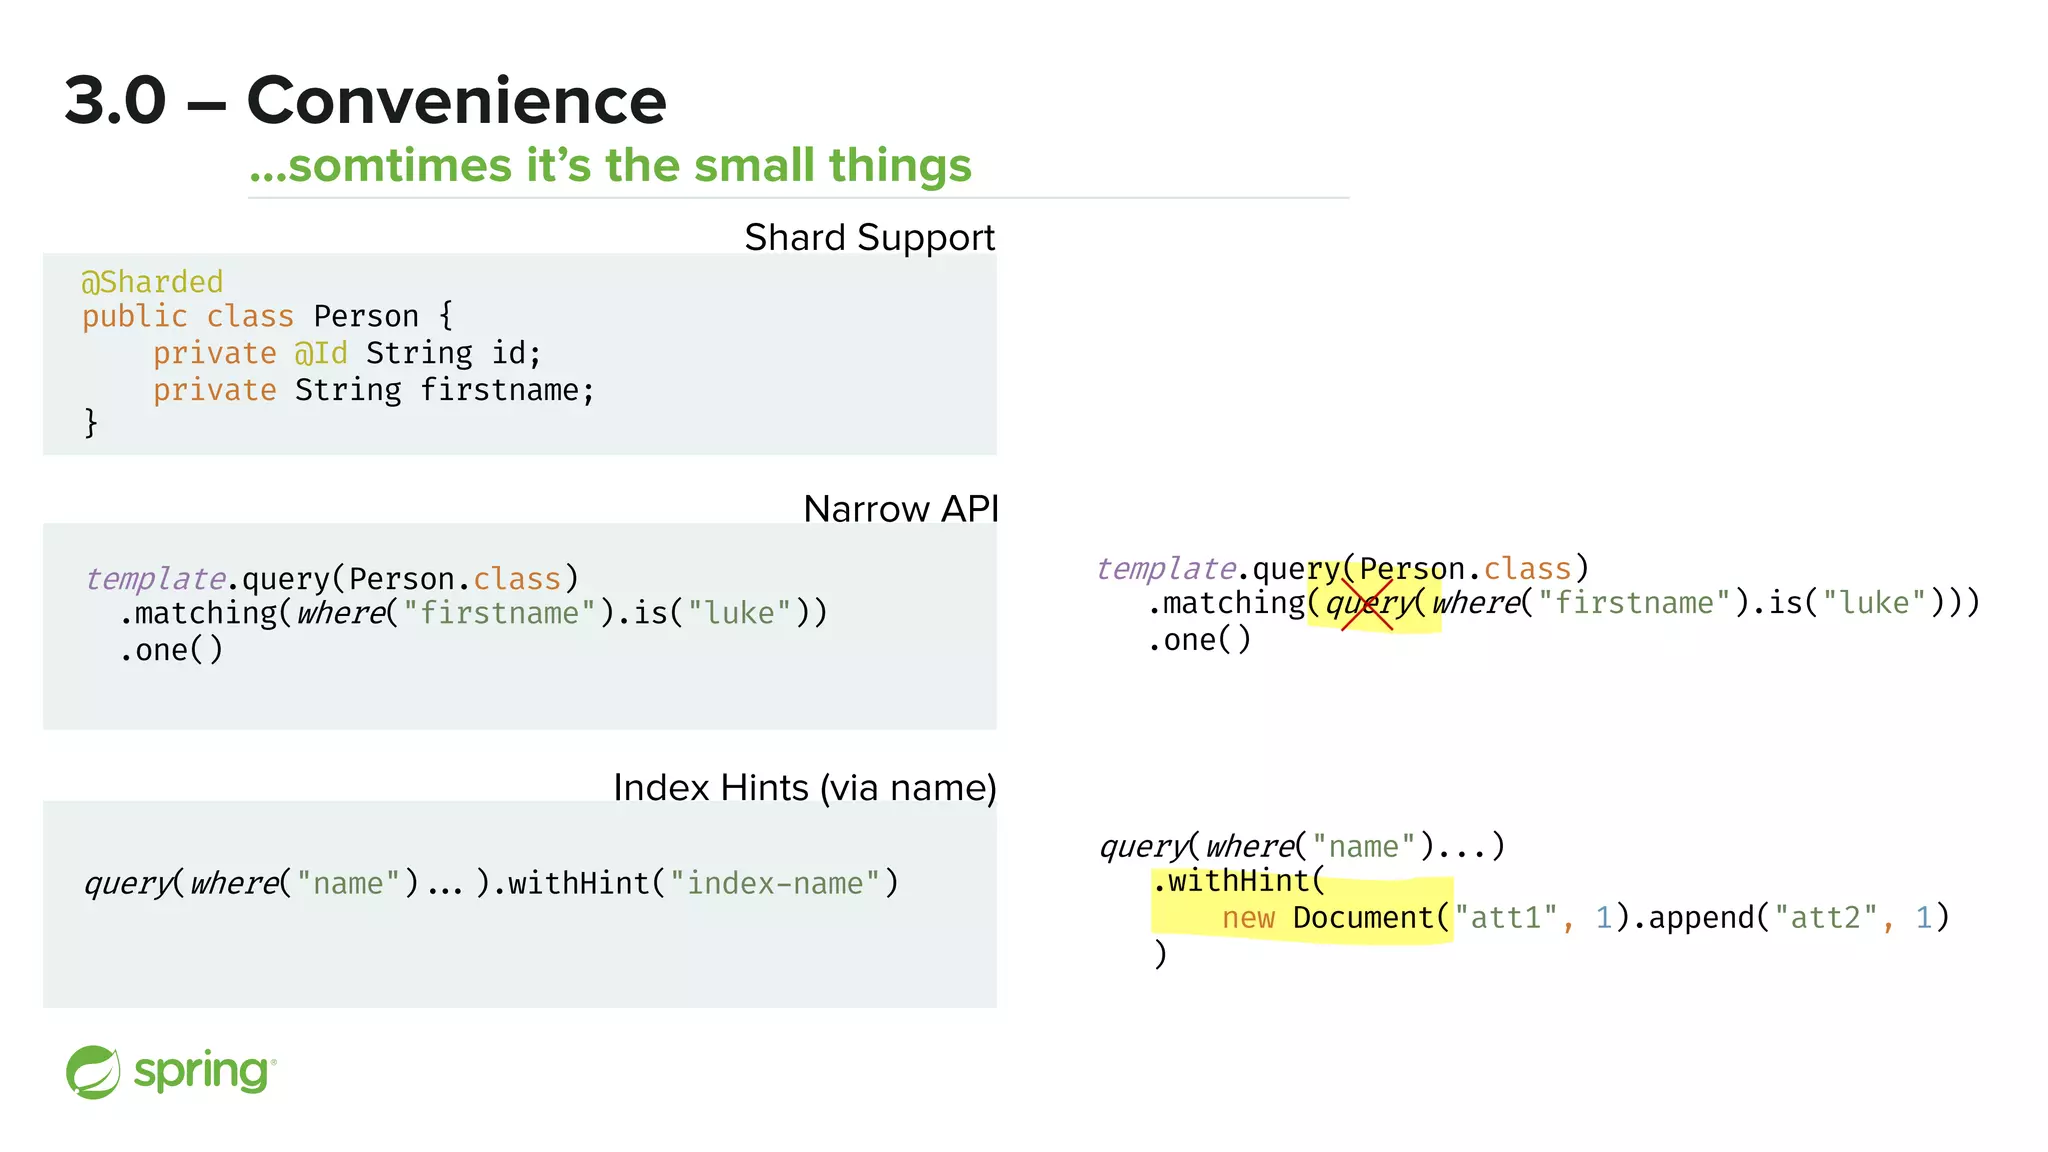
Task: Click the @Sharded annotation line
Action: 152,282
